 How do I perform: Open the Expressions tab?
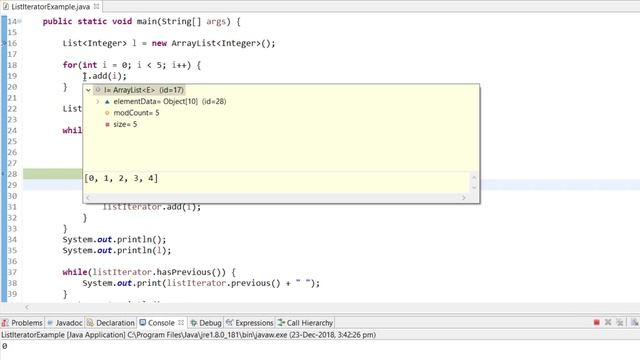(x=249, y=323)
